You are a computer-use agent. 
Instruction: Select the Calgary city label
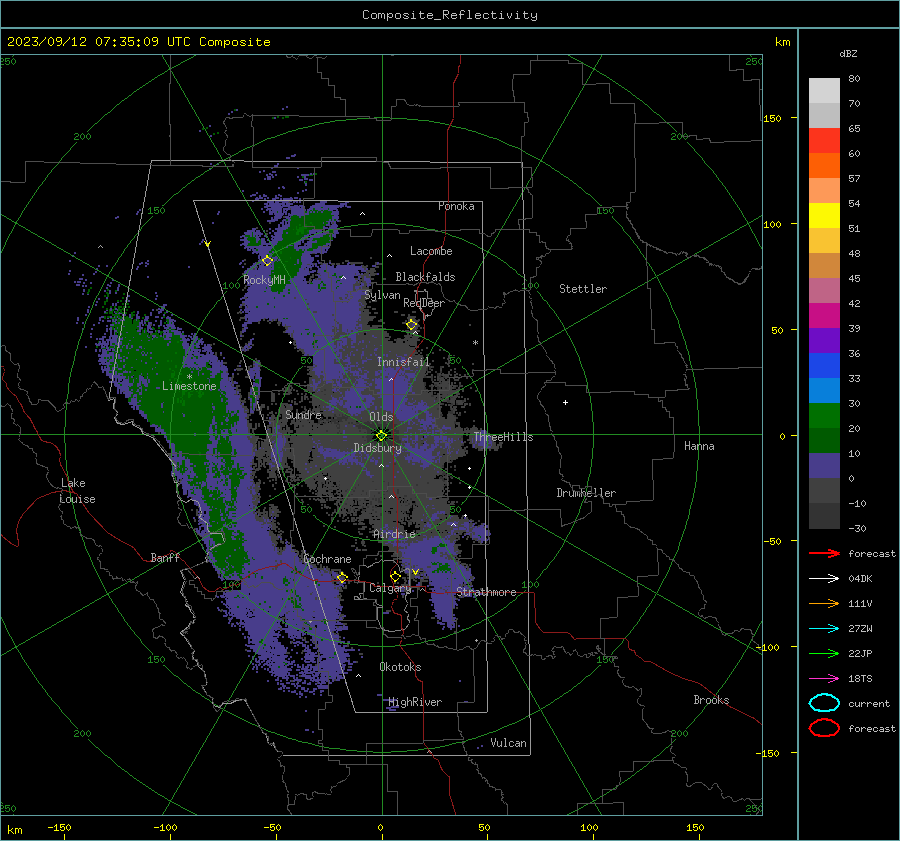coord(390,588)
